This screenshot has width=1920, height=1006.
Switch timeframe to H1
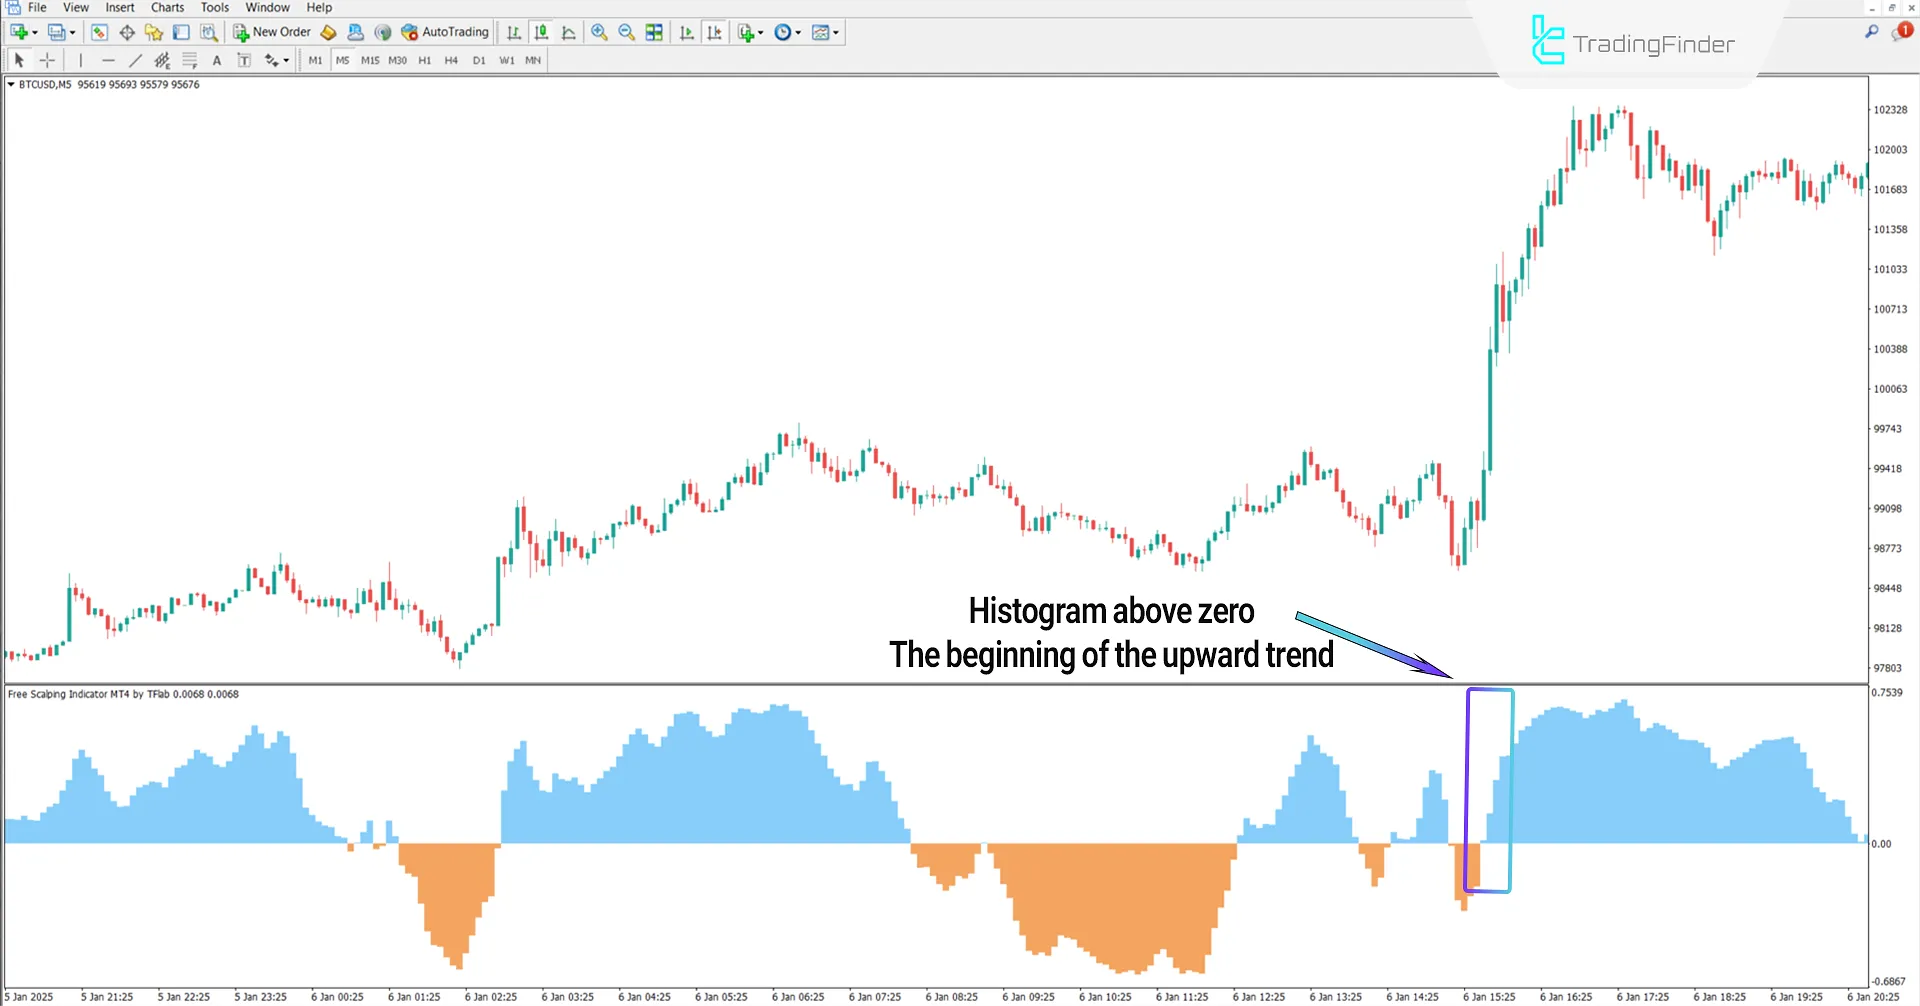coord(424,60)
